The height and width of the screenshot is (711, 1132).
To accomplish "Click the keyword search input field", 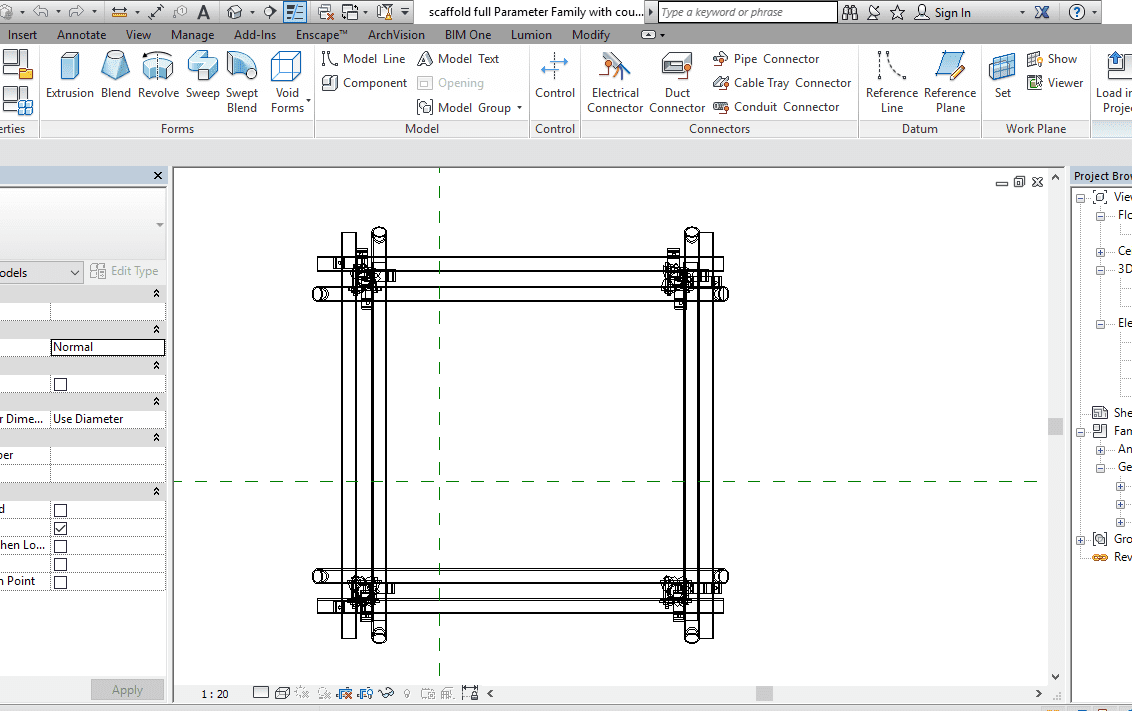I will click(747, 12).
